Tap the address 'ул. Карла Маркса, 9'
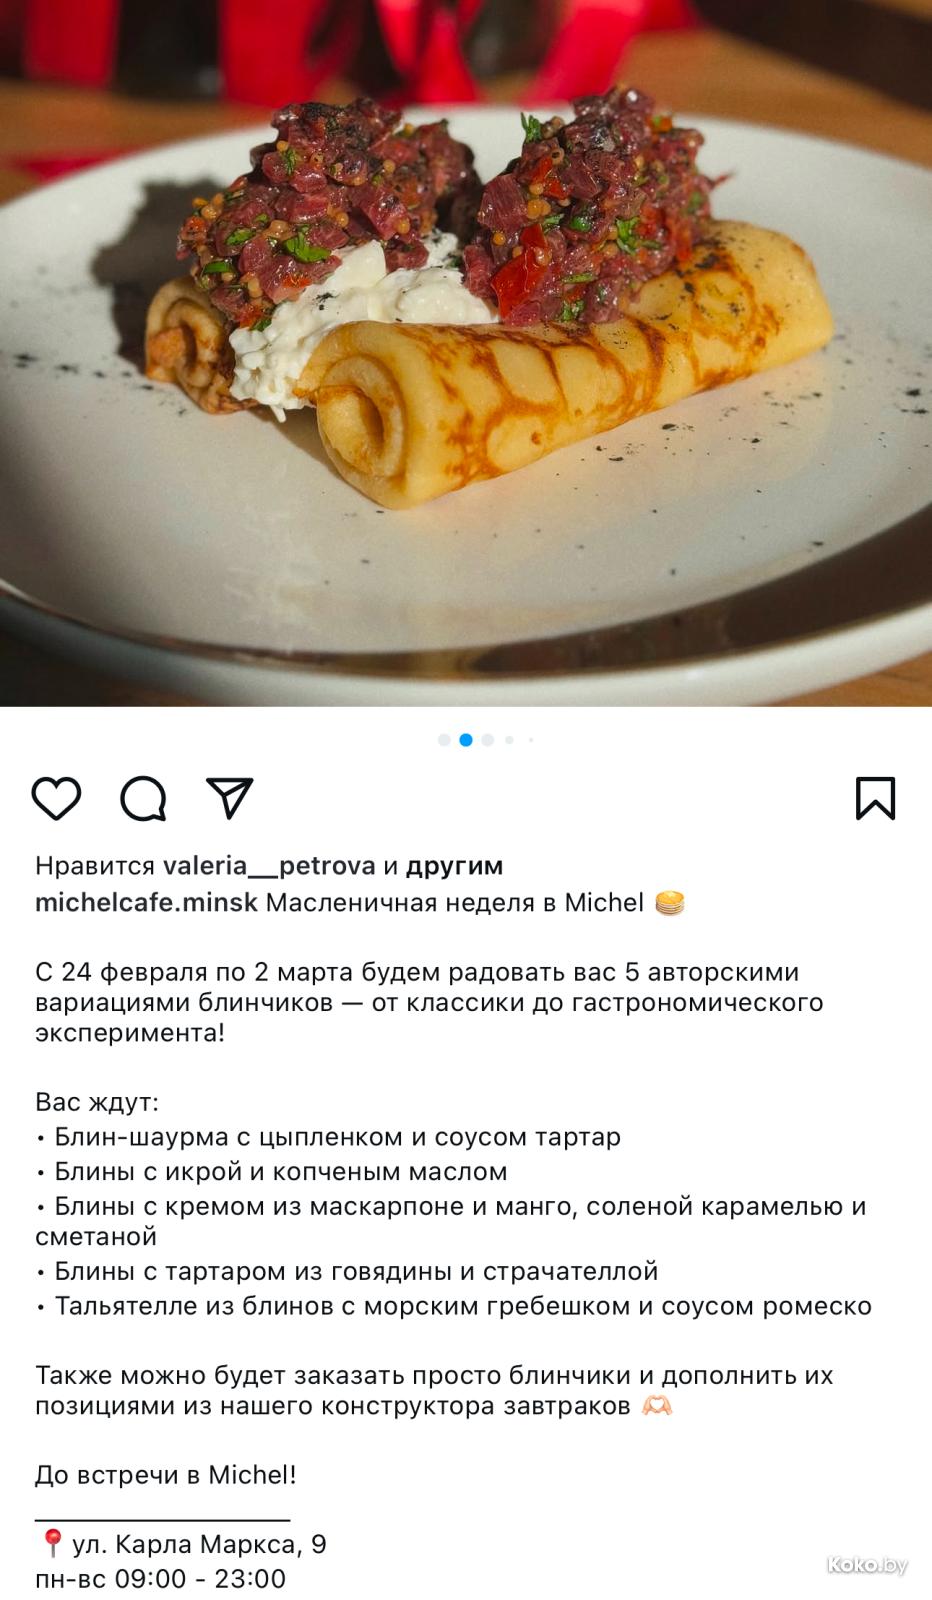Screen dimensions: 932x1600 tap(199, 1545)
